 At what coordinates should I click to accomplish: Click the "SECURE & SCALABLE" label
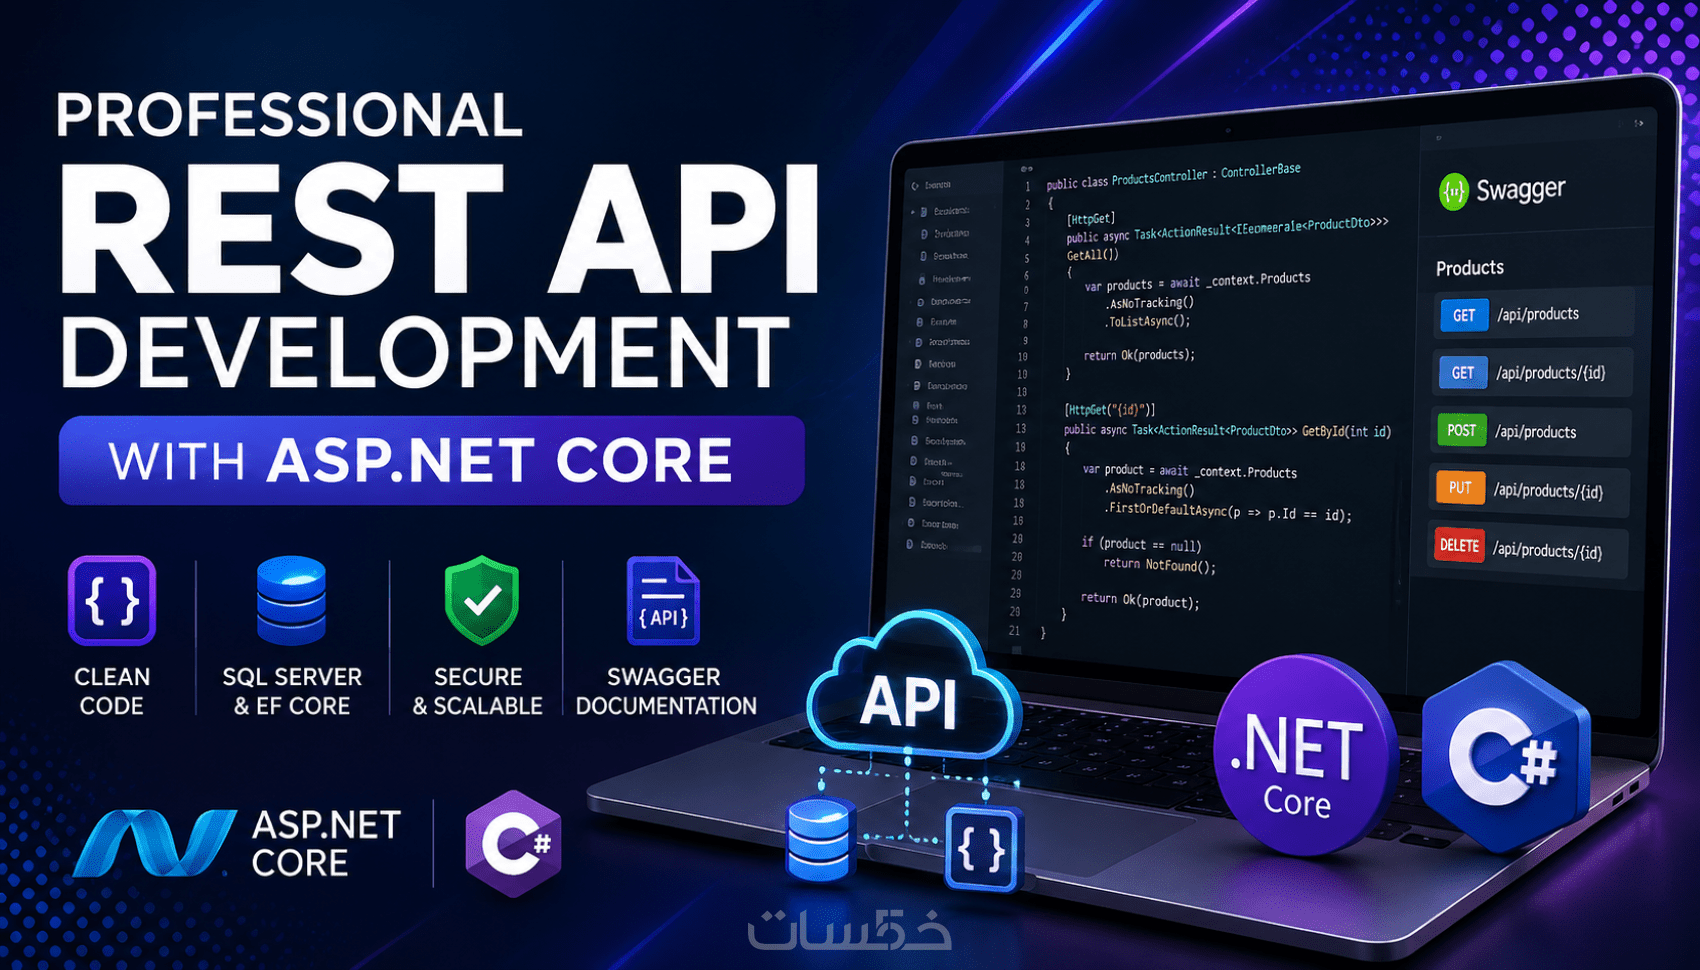coord(478,691)
